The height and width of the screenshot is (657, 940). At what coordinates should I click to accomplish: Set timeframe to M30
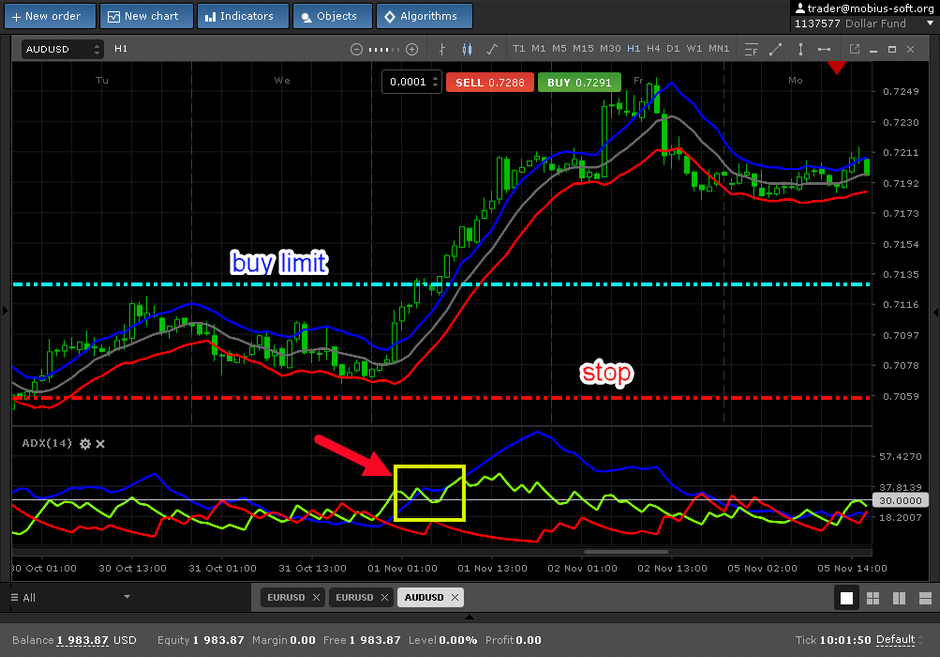coord(610,49)
